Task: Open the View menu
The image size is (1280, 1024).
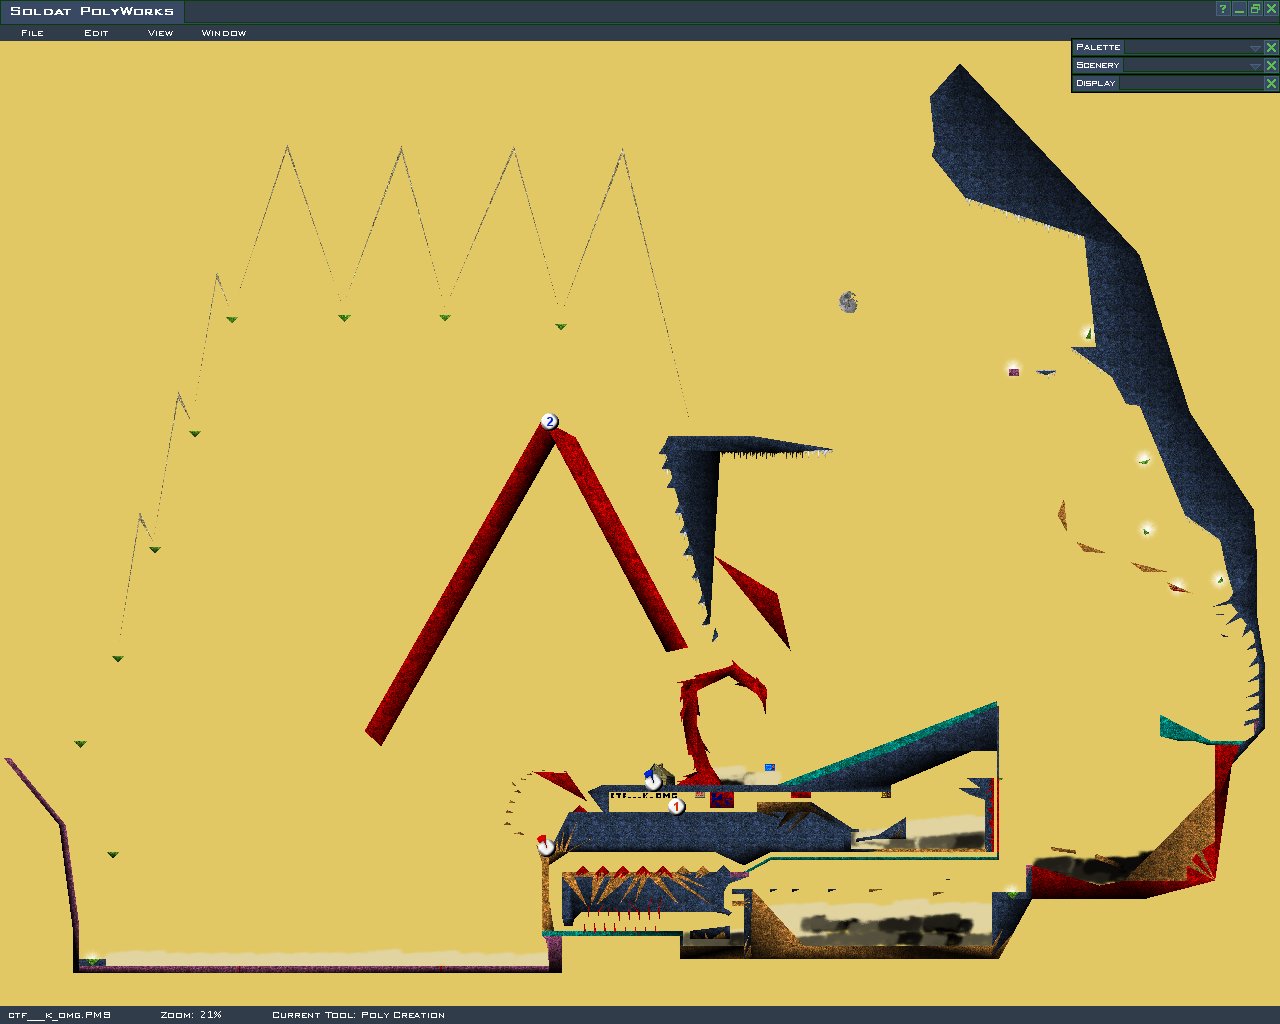Action: click(160, 33)
